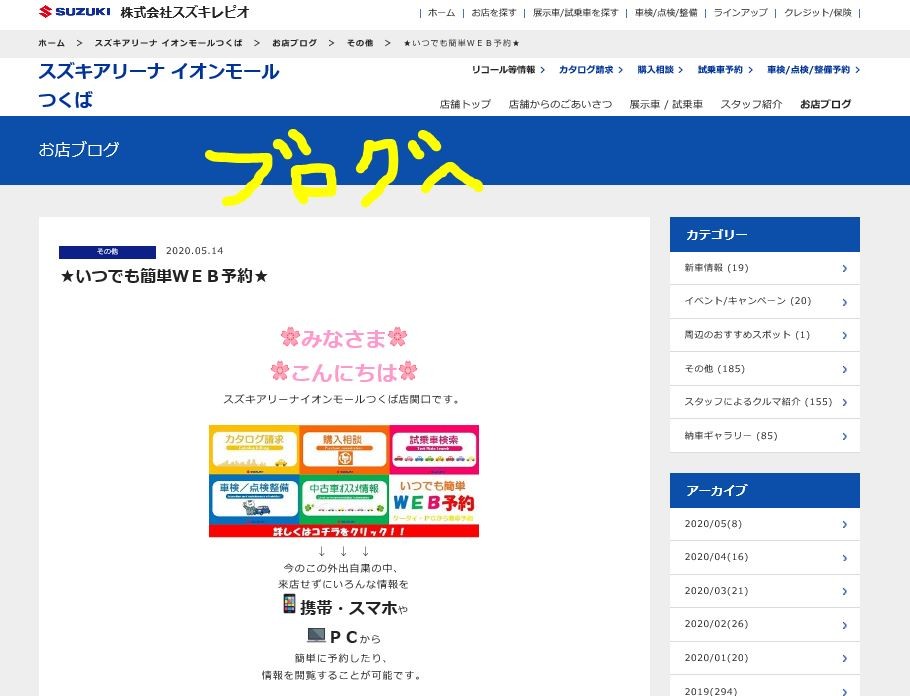Open 車検/点検/整備 in top navigation

666,12
